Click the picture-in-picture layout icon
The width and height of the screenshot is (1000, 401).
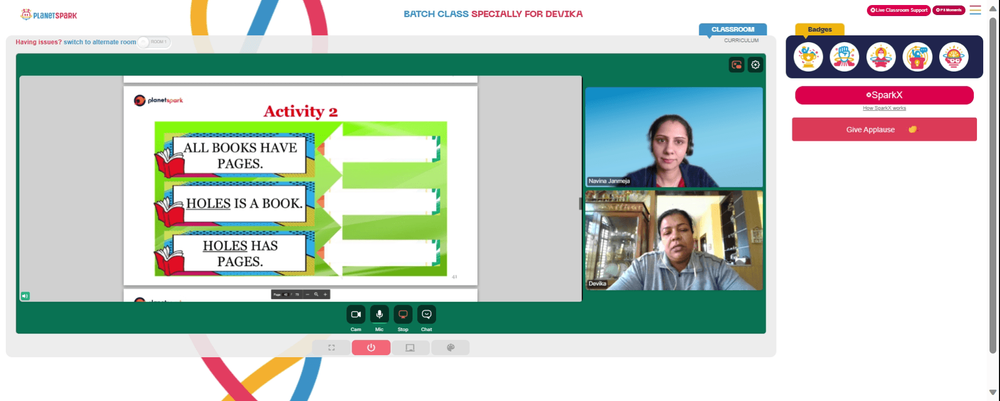click(737, 64)
